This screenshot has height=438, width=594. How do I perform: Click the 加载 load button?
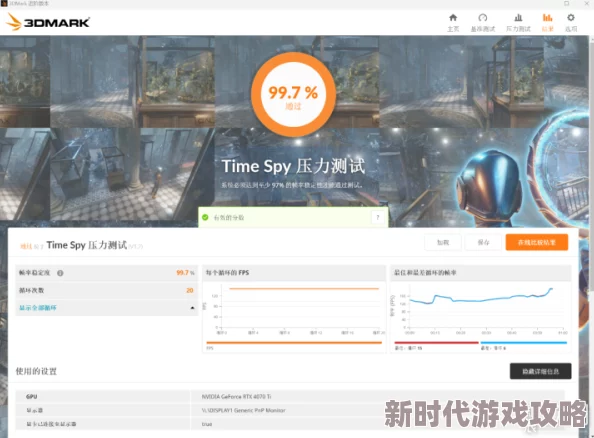coord(443,242)
